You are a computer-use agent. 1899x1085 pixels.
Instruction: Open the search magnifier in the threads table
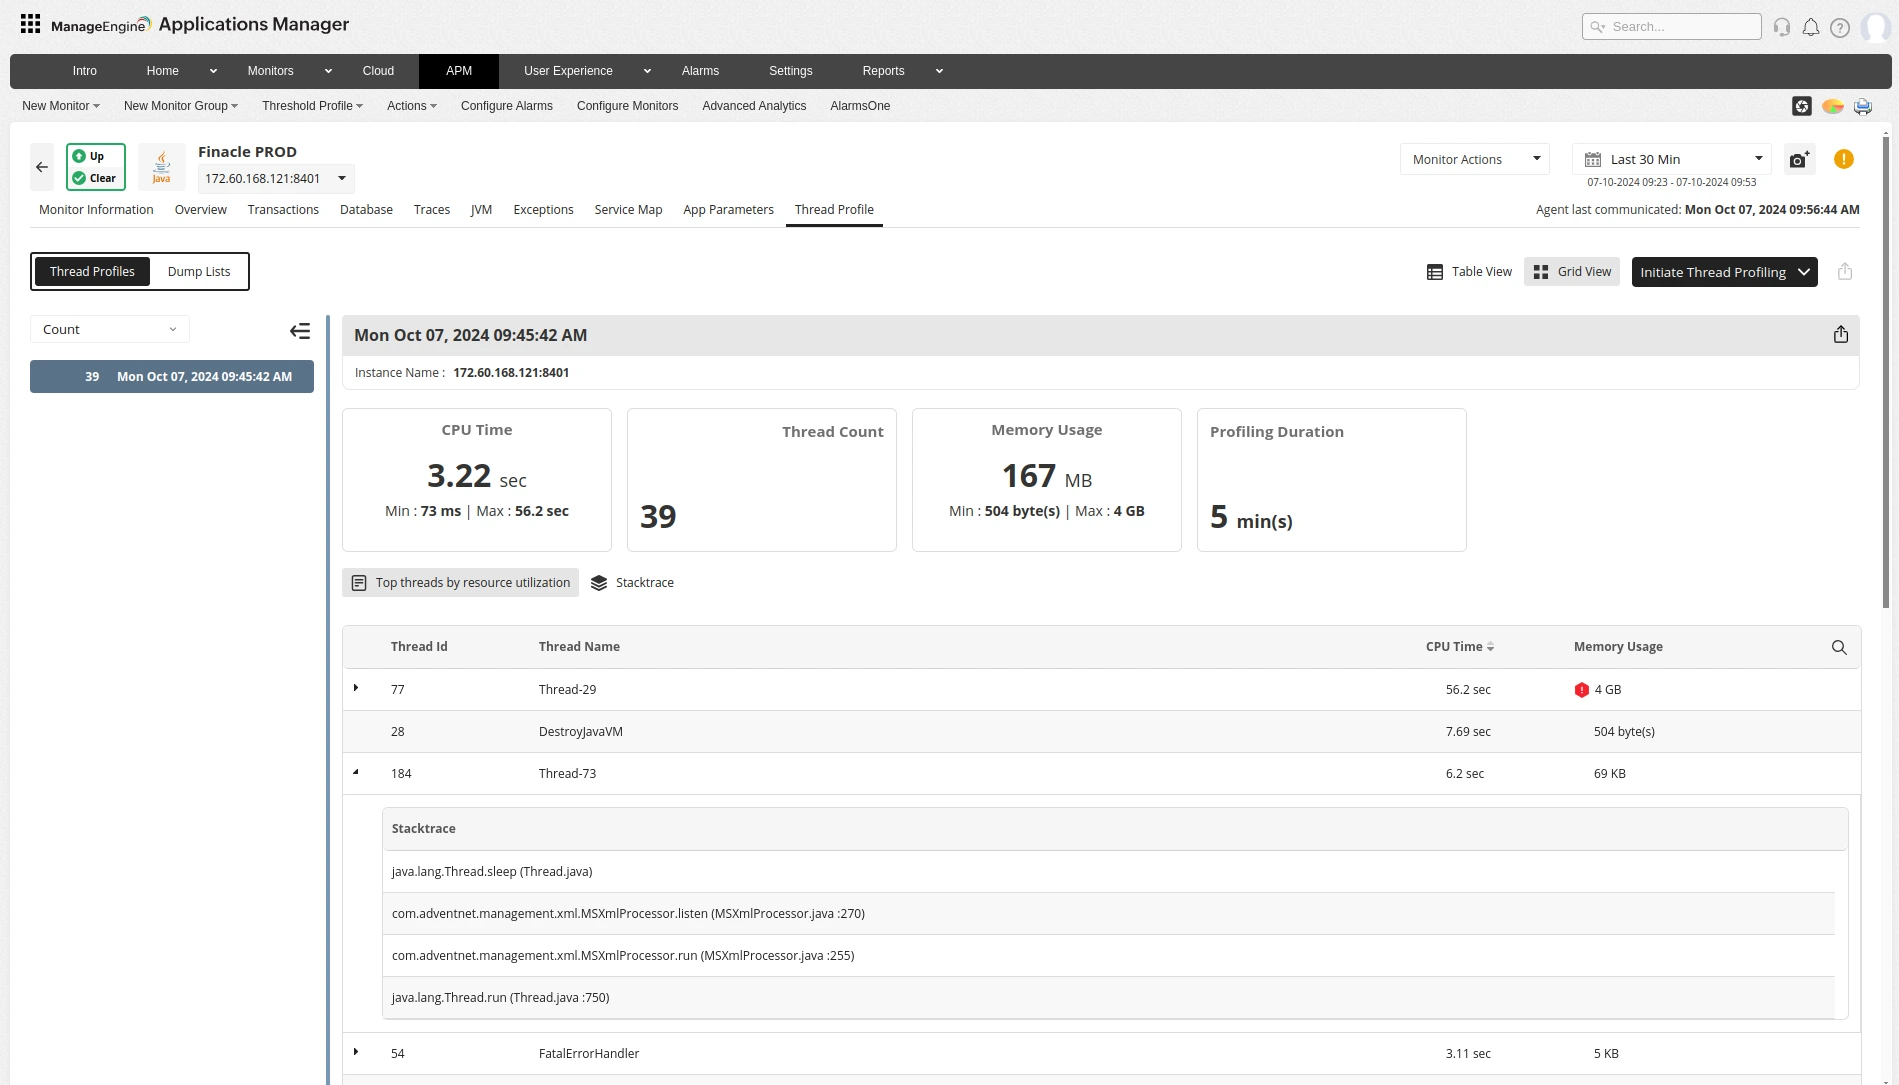pyautogui.click(x=1838, y=647)
